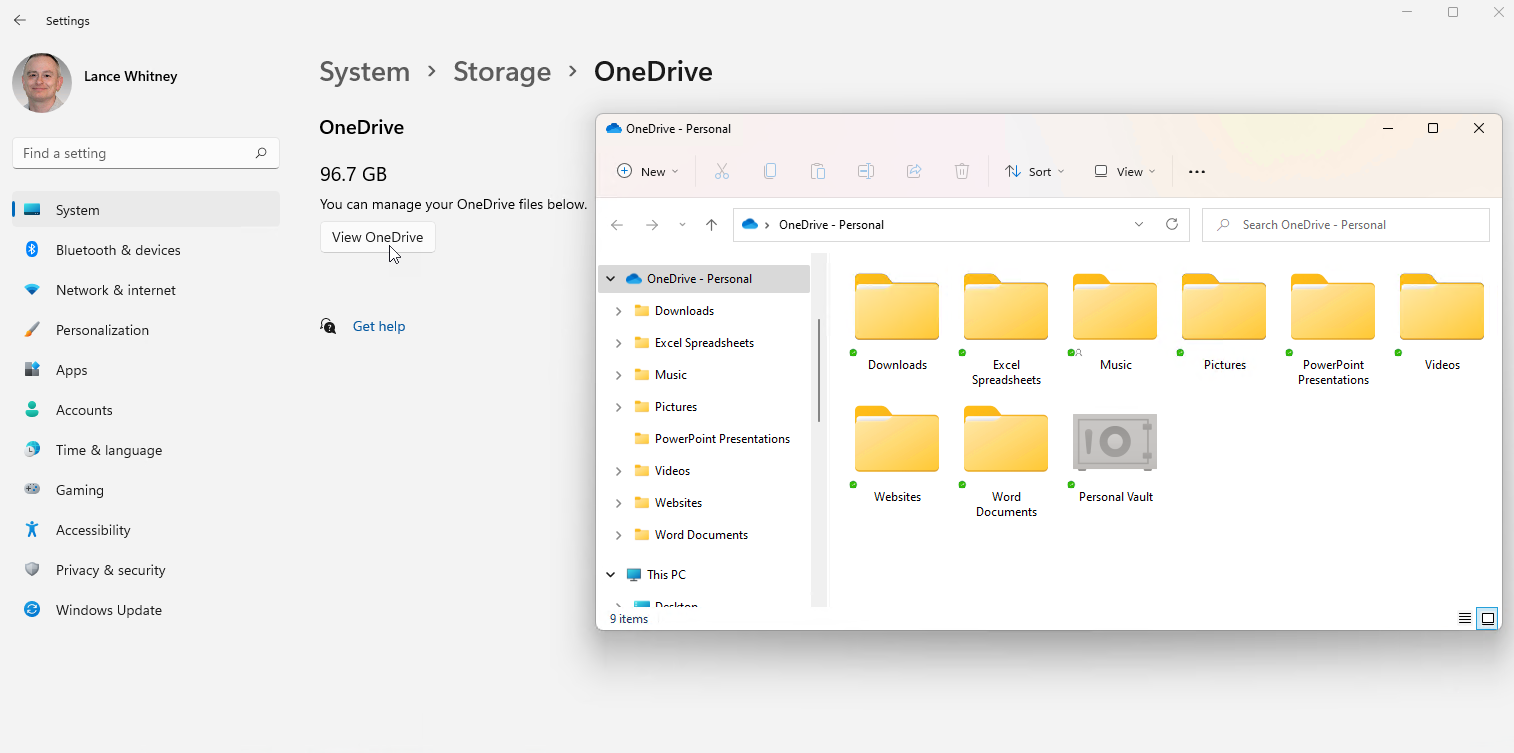Open the New dropdown in Explorer
The width and height of the screenshot is (1514, 753).
point(648,171)
